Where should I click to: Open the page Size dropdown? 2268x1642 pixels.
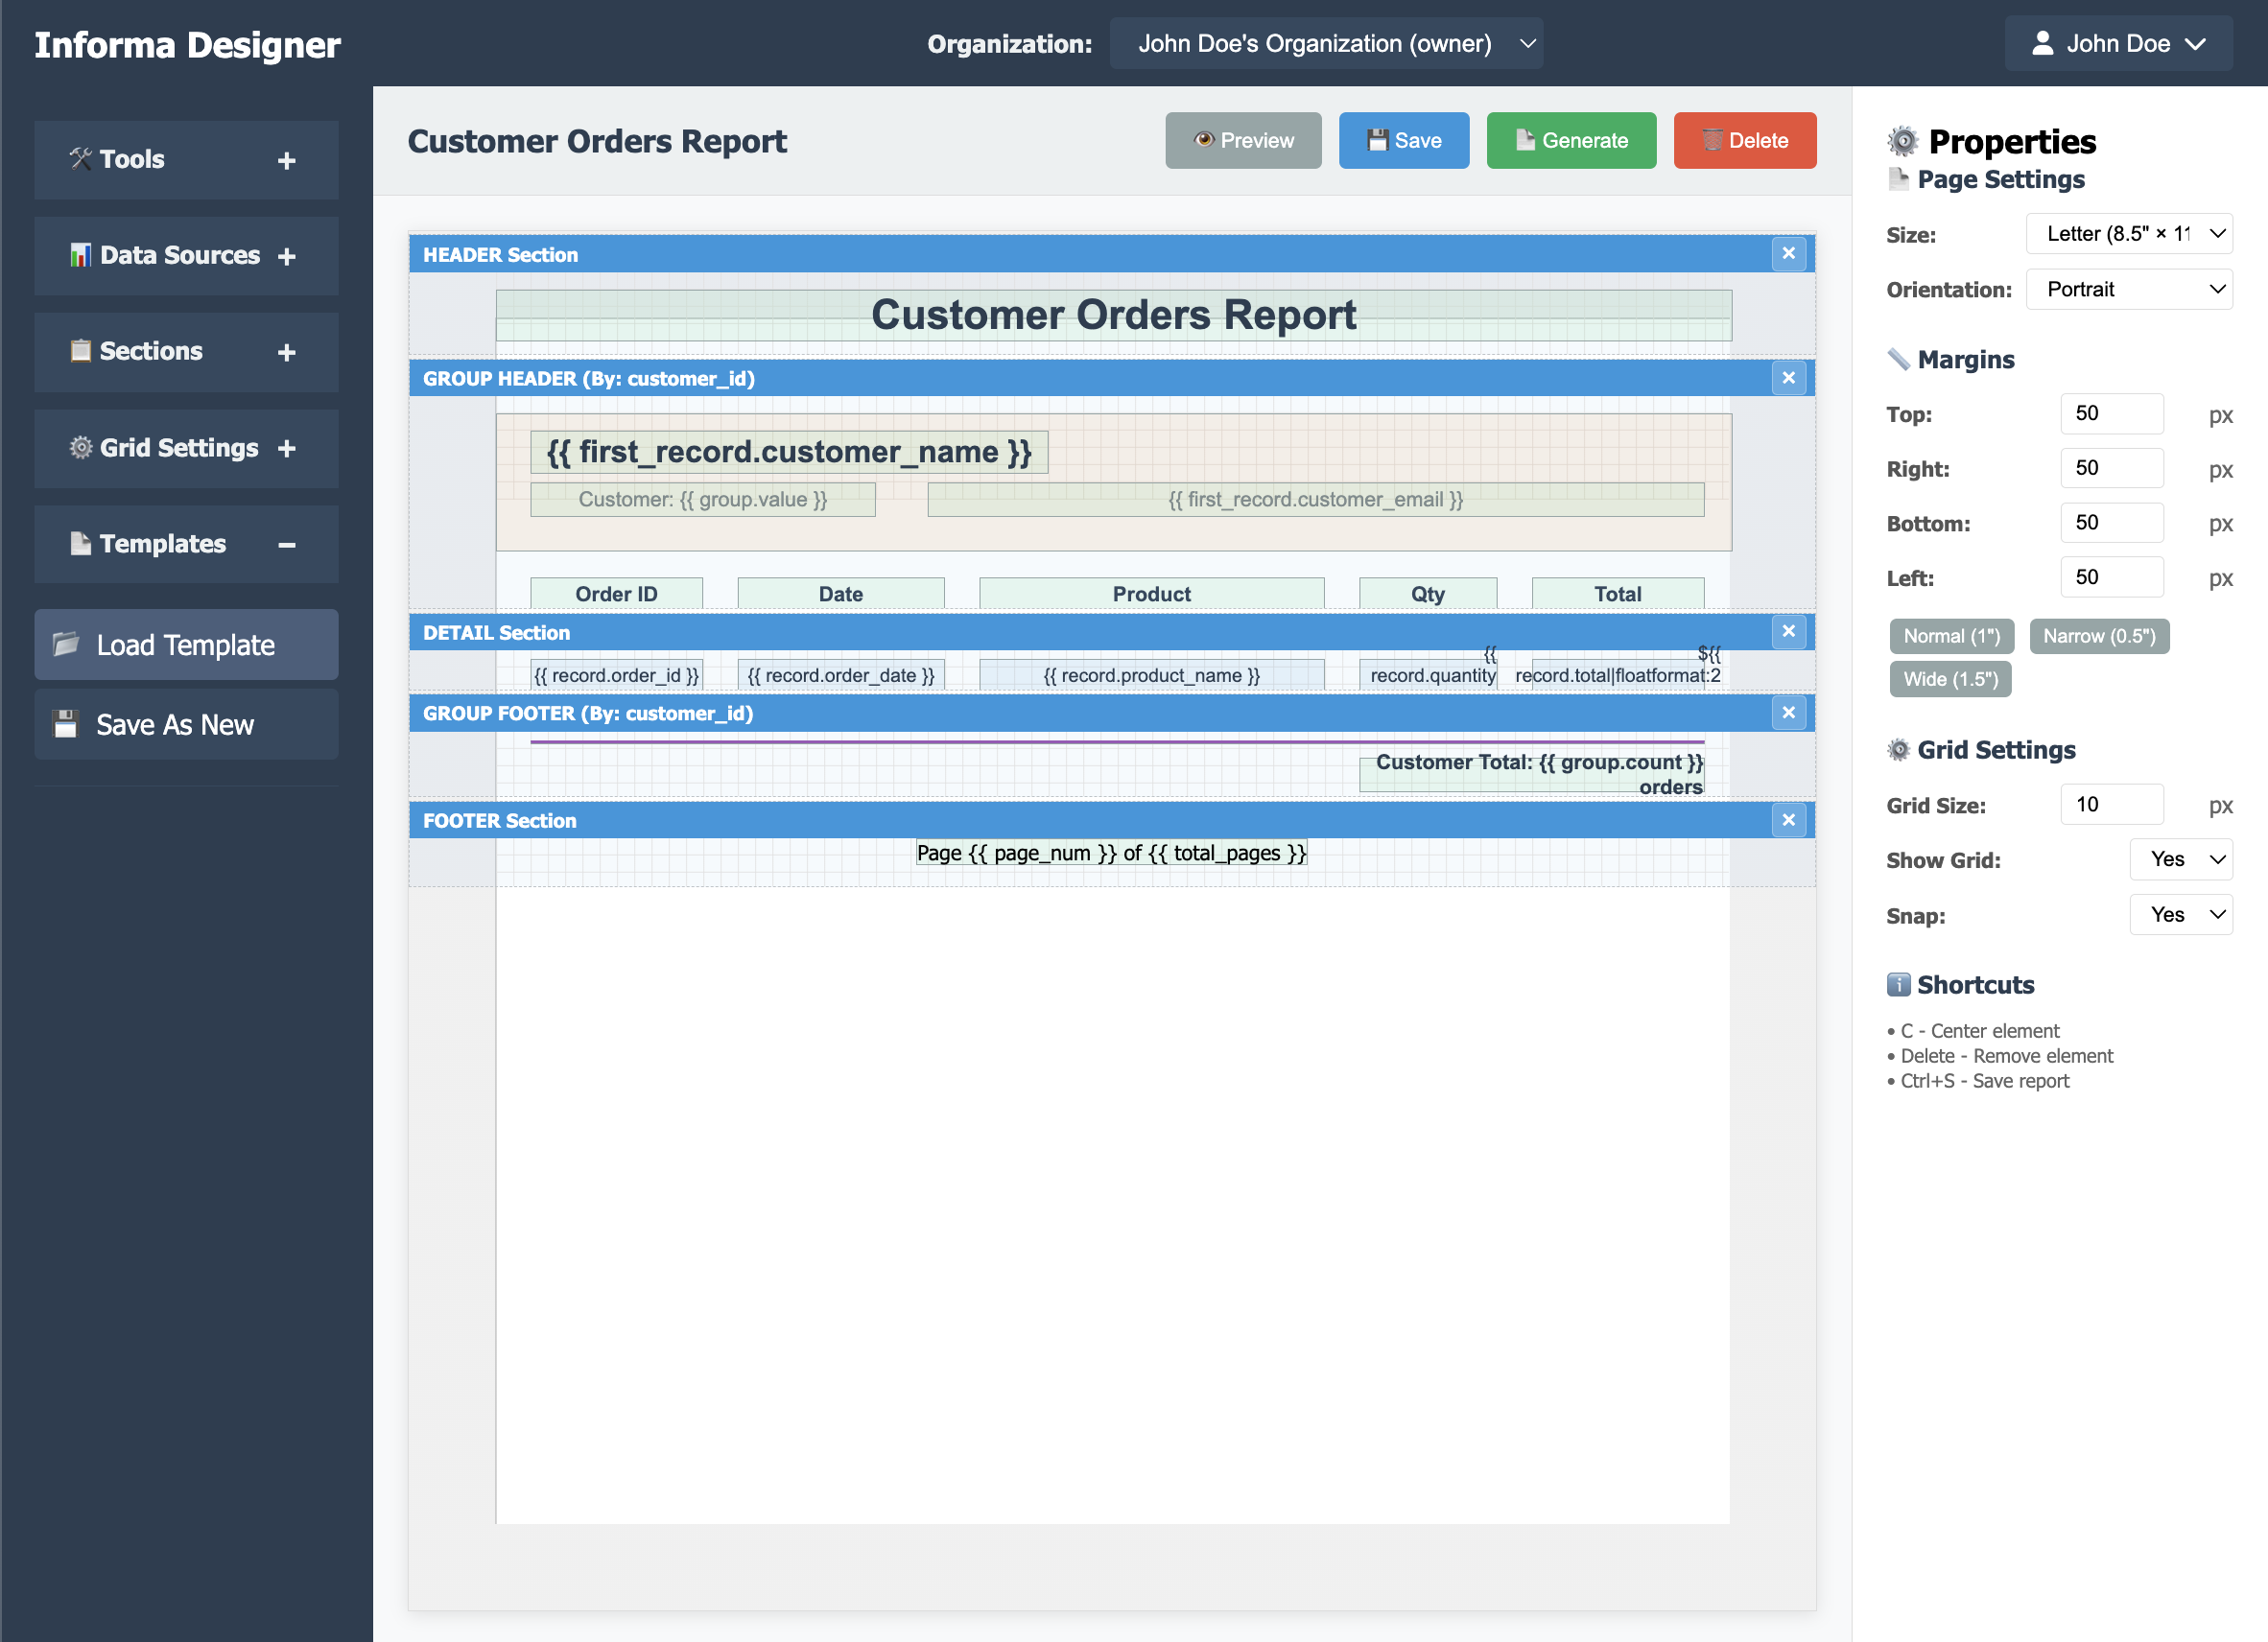(x=2128, y=234)
